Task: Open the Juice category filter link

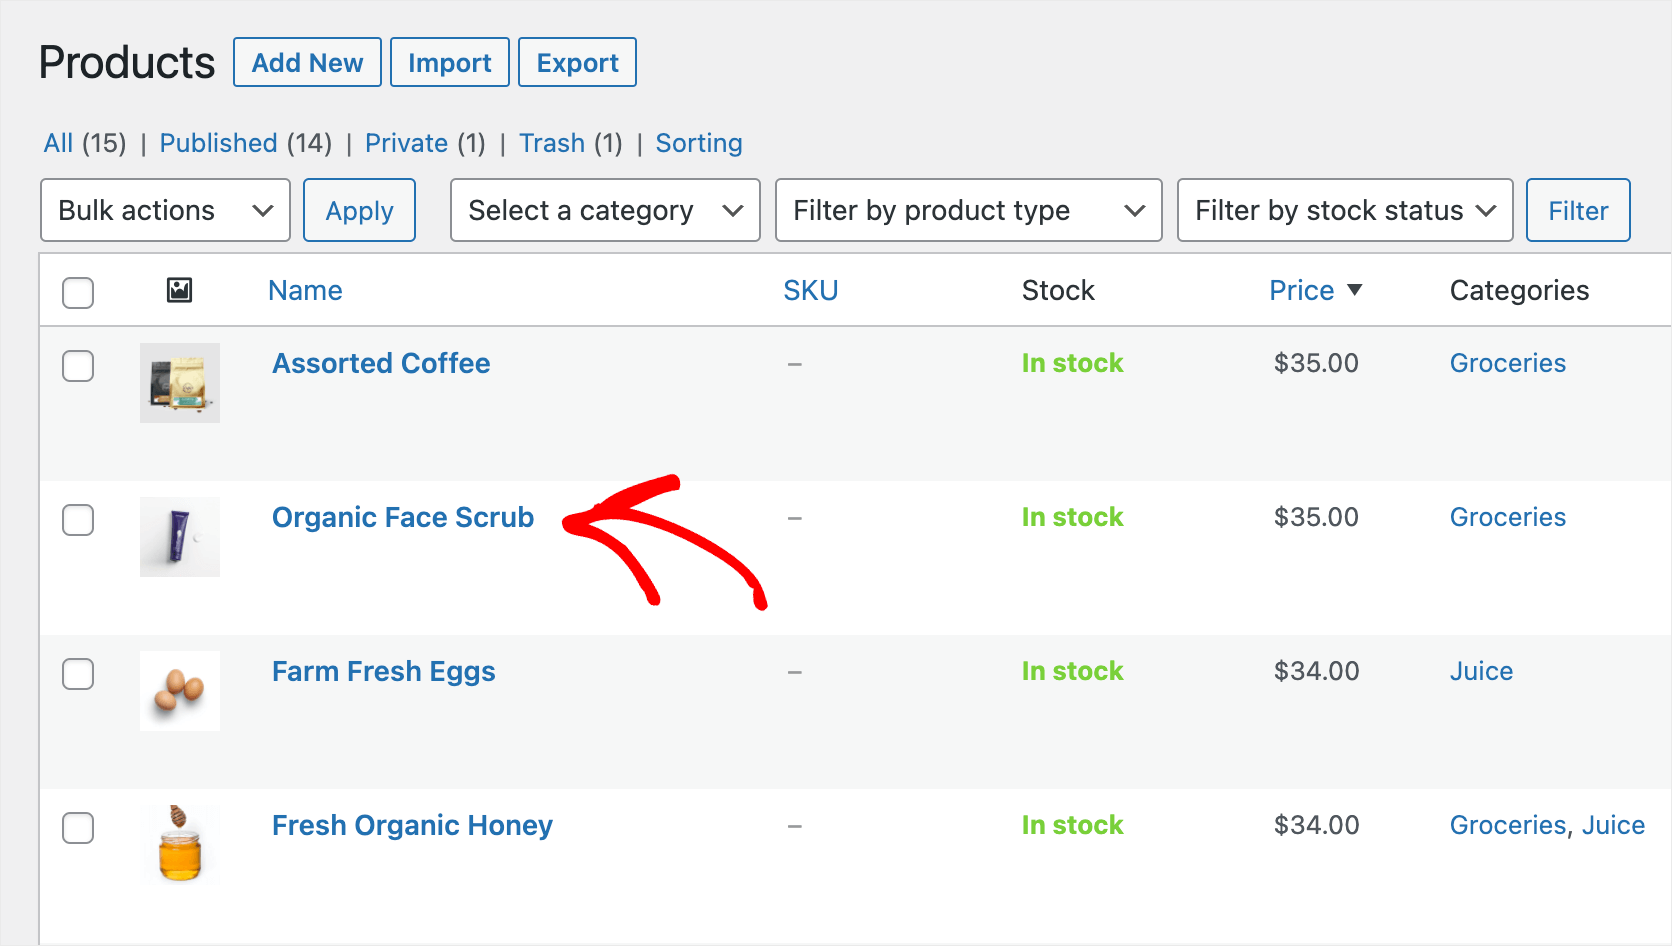Action: (1481, 671)
